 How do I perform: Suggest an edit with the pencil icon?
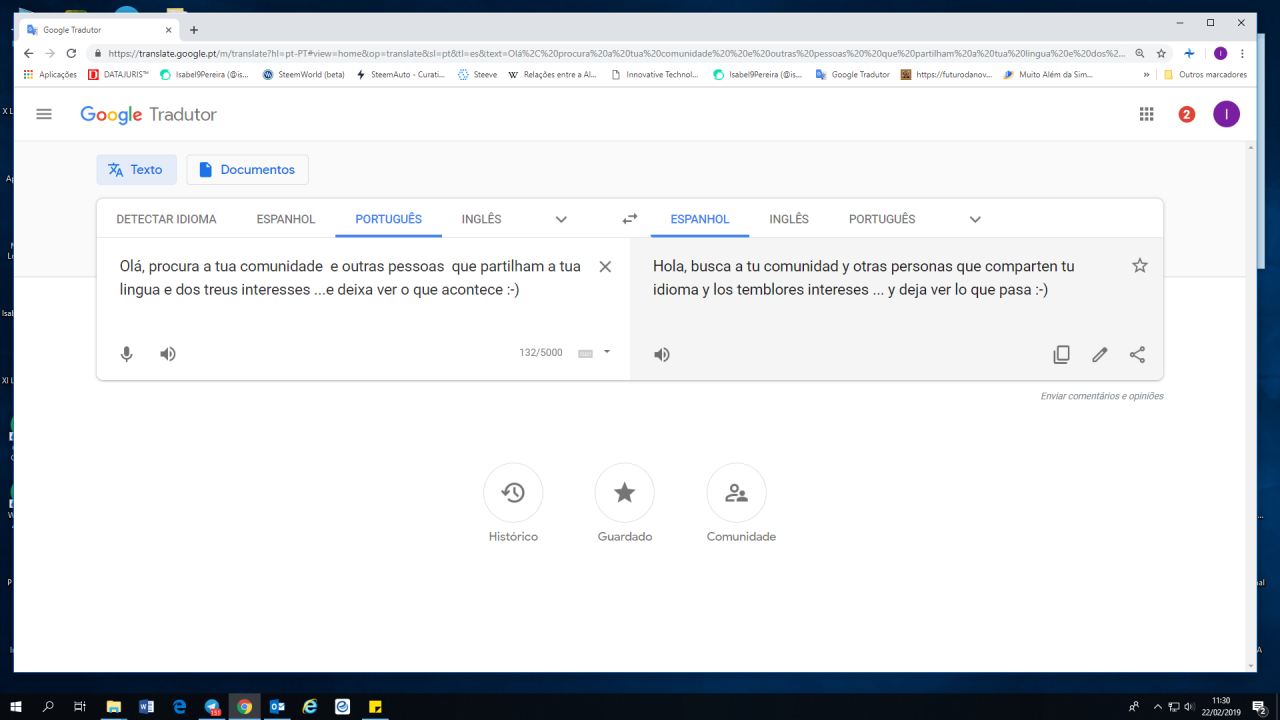click(1100, 354)
